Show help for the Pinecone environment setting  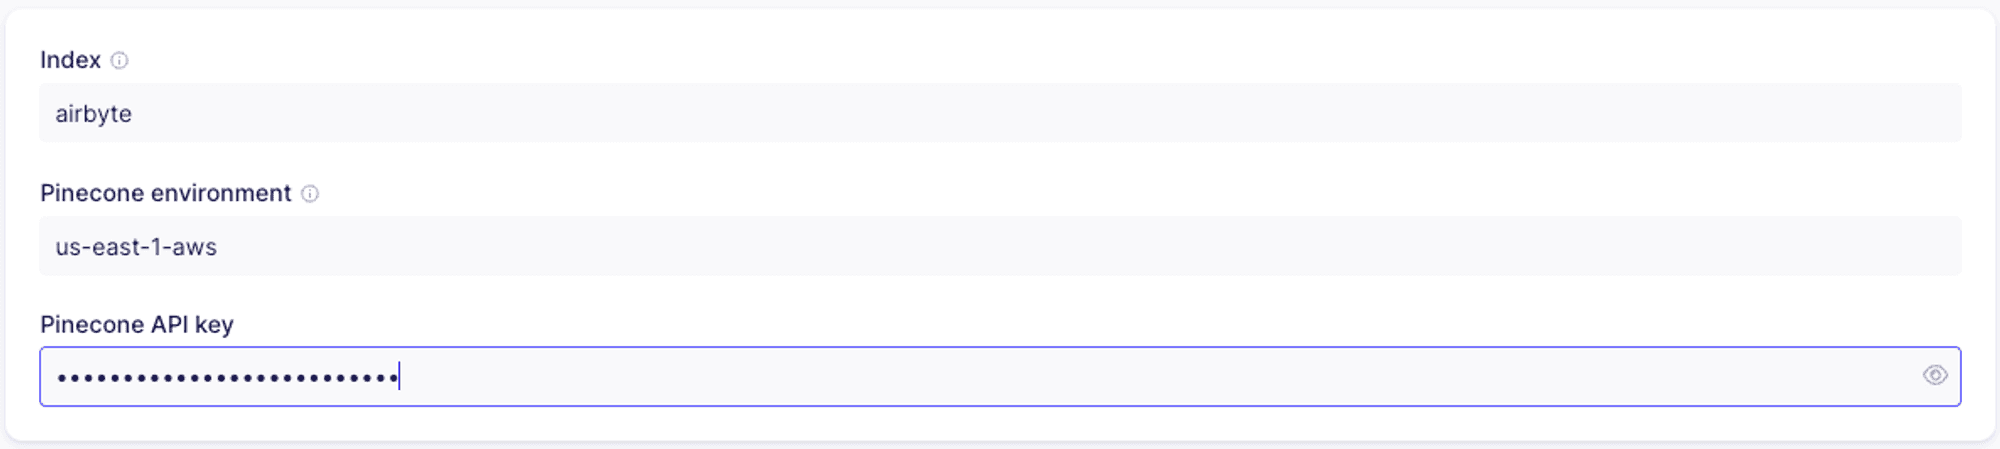coord(310,193)
